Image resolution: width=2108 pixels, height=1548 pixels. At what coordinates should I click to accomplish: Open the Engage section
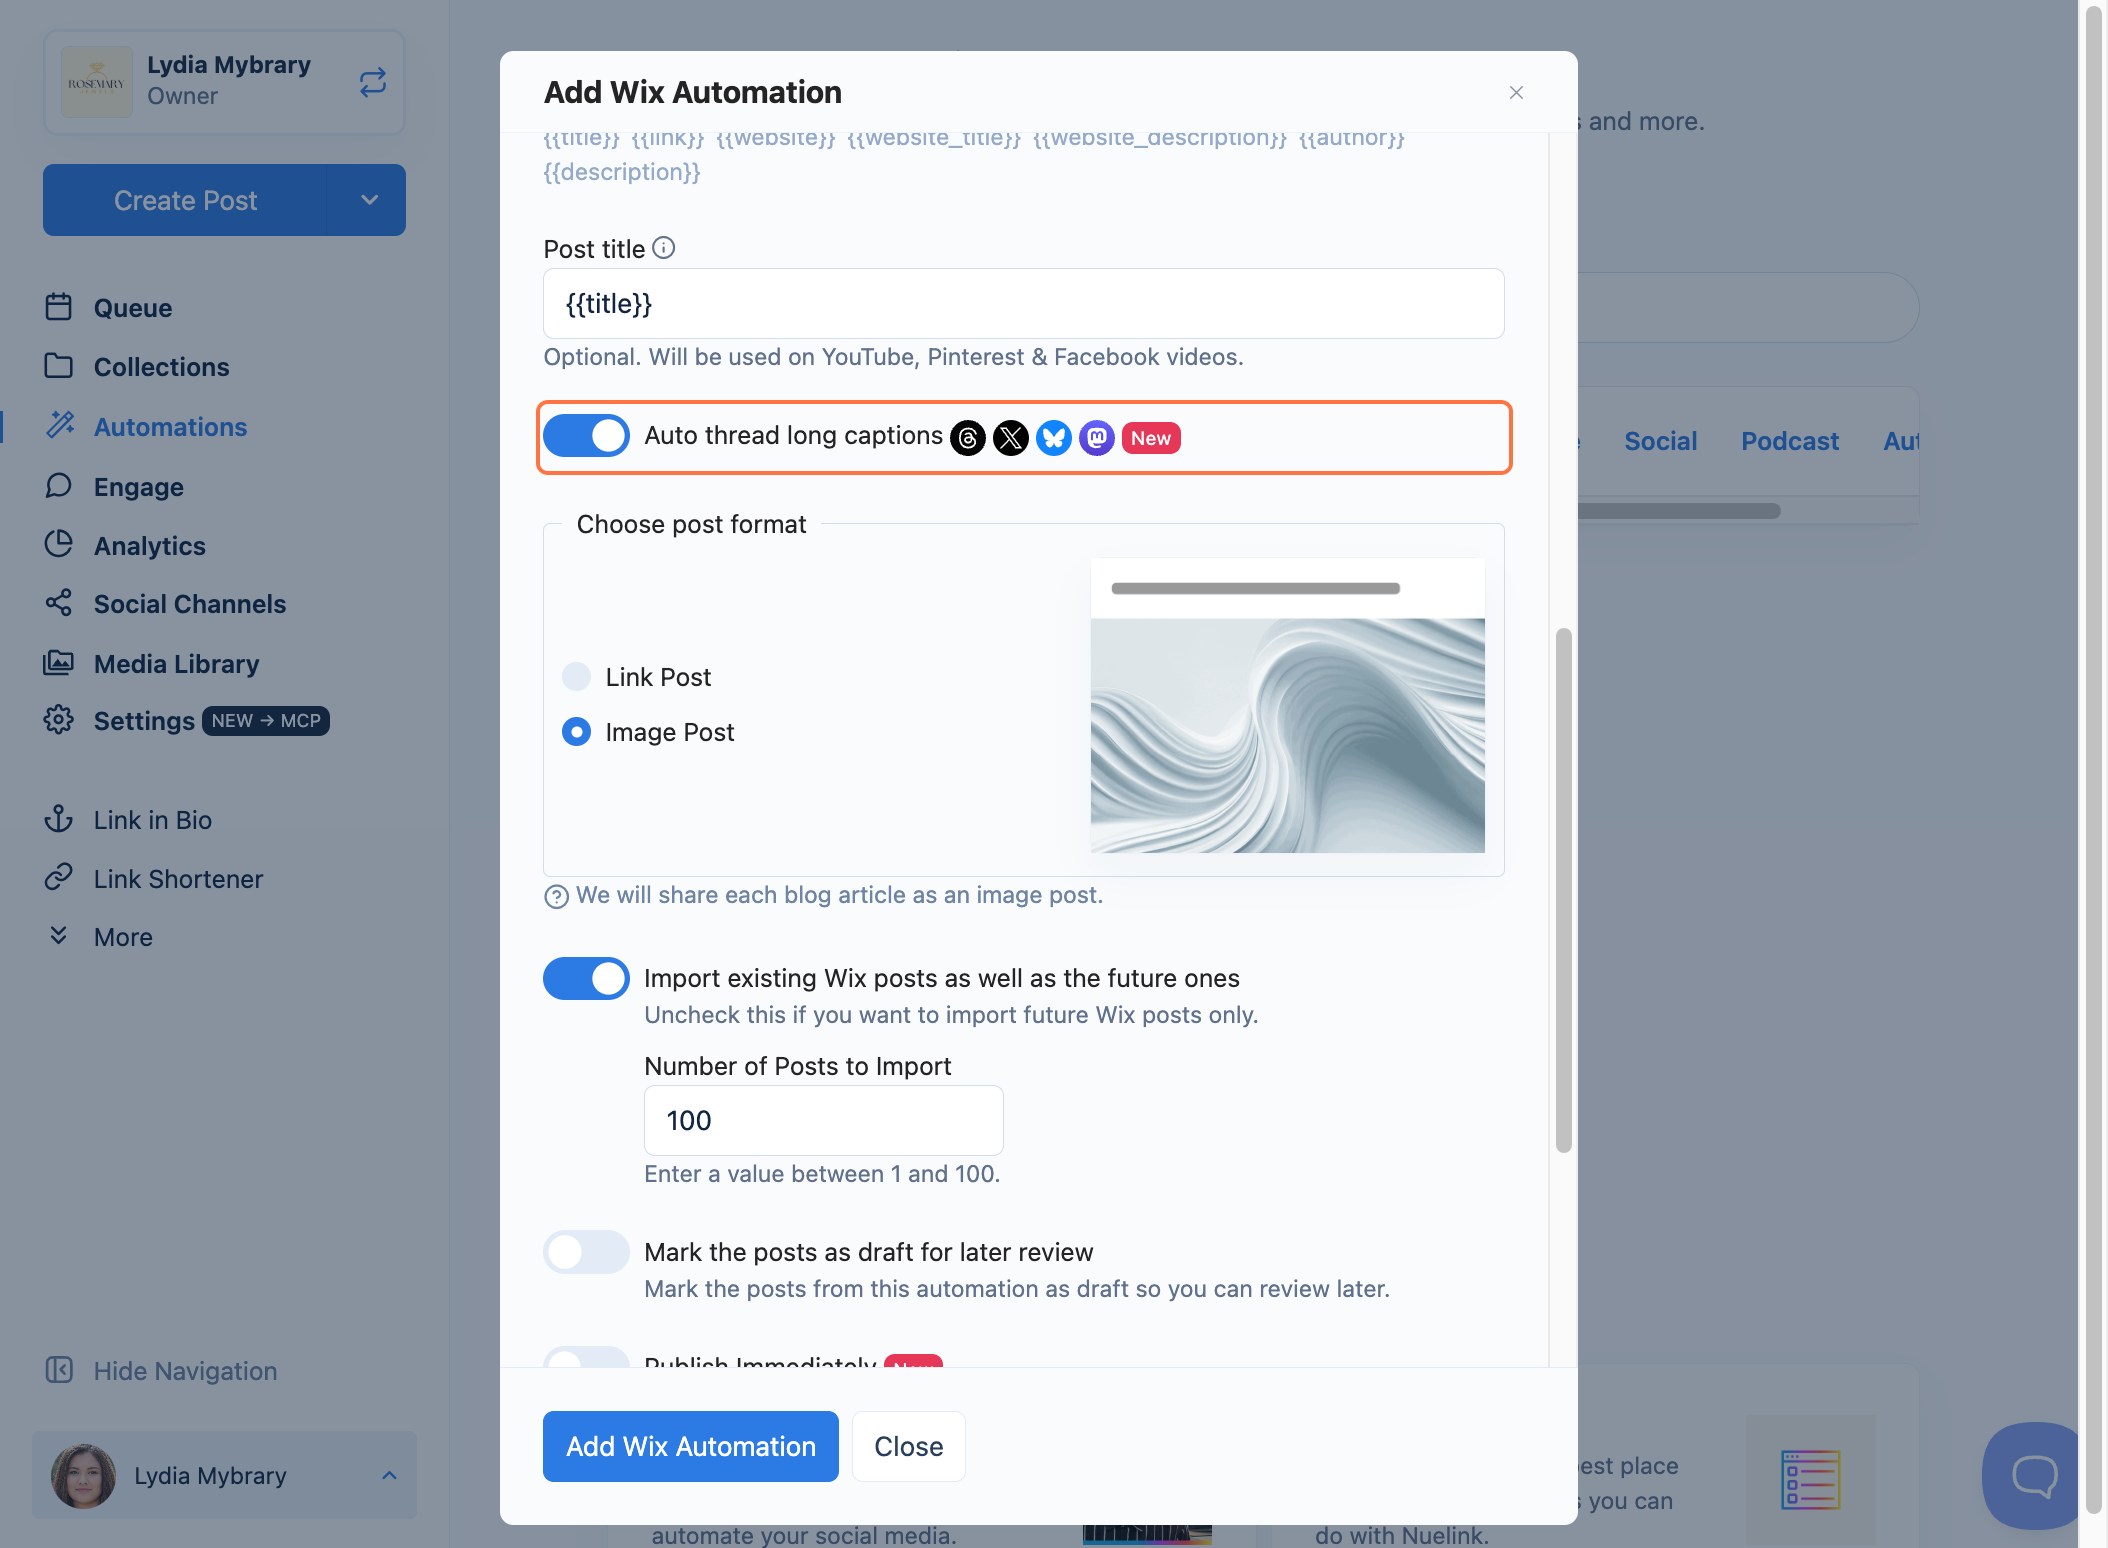(139, 487)
